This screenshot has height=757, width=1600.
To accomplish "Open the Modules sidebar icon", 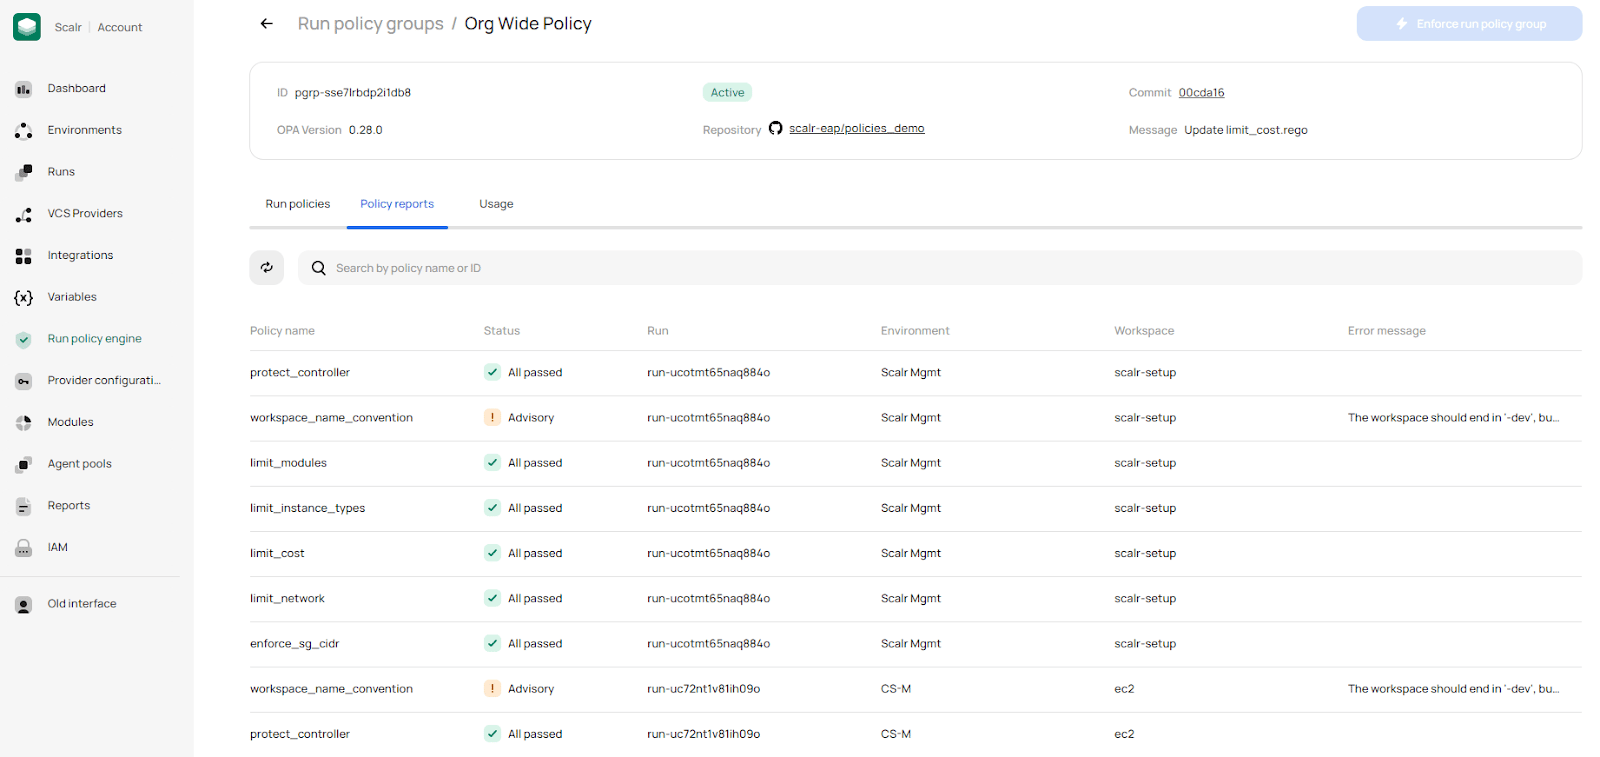I will (24, 423).
